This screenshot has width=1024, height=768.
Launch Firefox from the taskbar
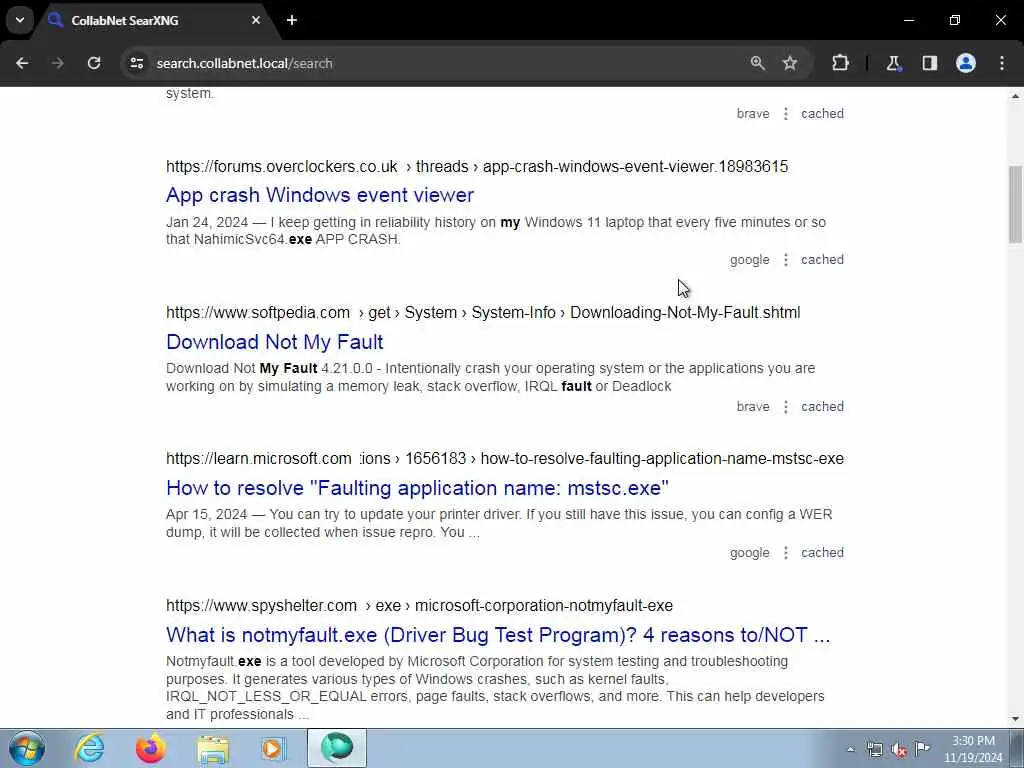click(150, 748)
